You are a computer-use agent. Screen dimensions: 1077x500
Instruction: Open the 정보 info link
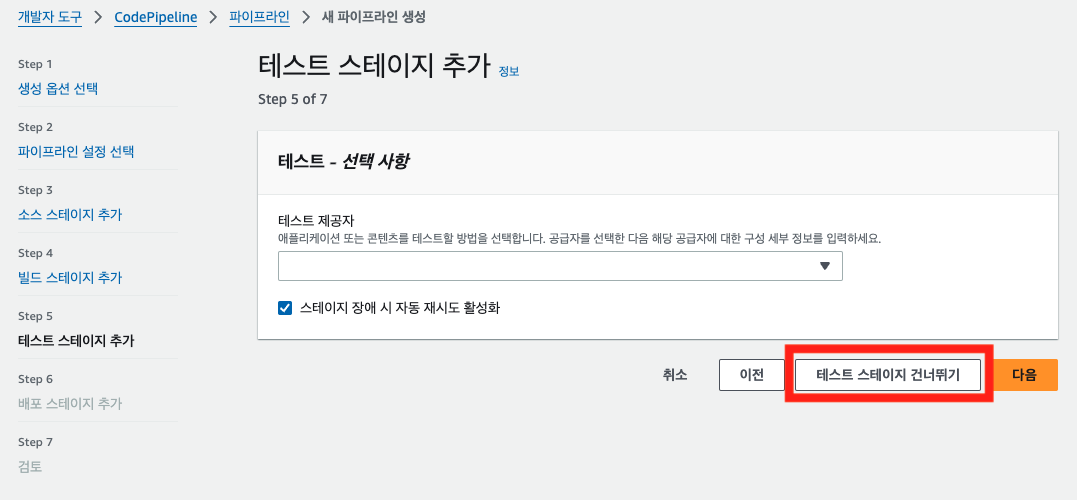509,71
